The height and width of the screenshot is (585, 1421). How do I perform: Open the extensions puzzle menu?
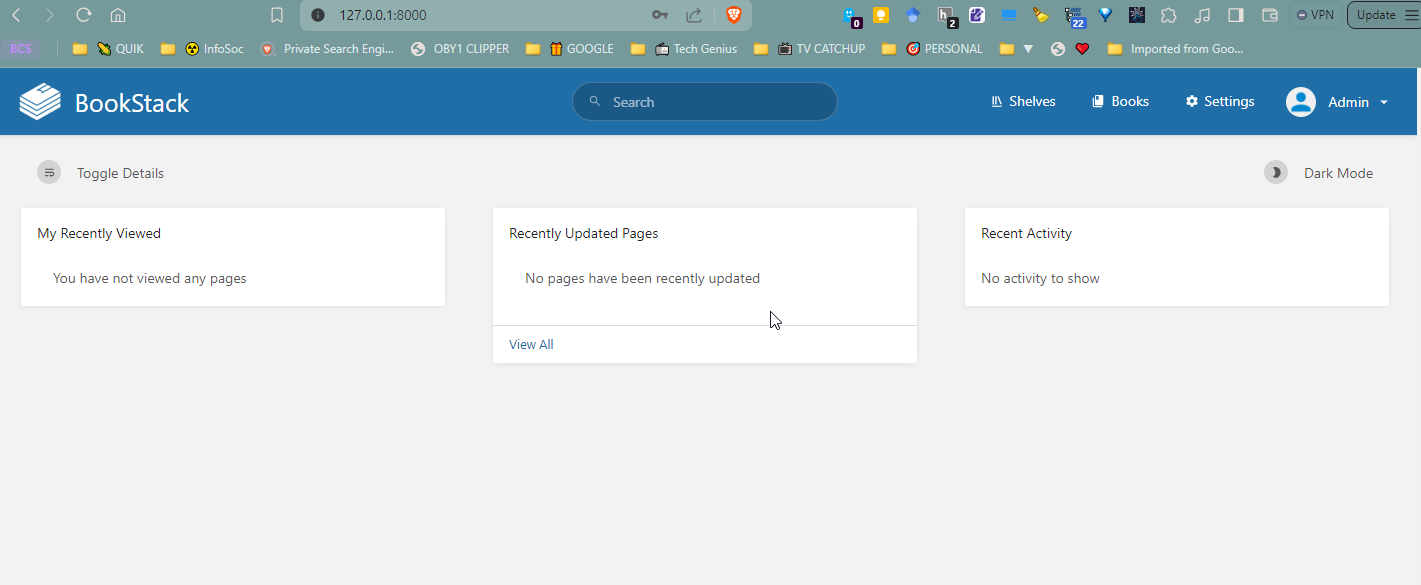[x=1168, y=15]
